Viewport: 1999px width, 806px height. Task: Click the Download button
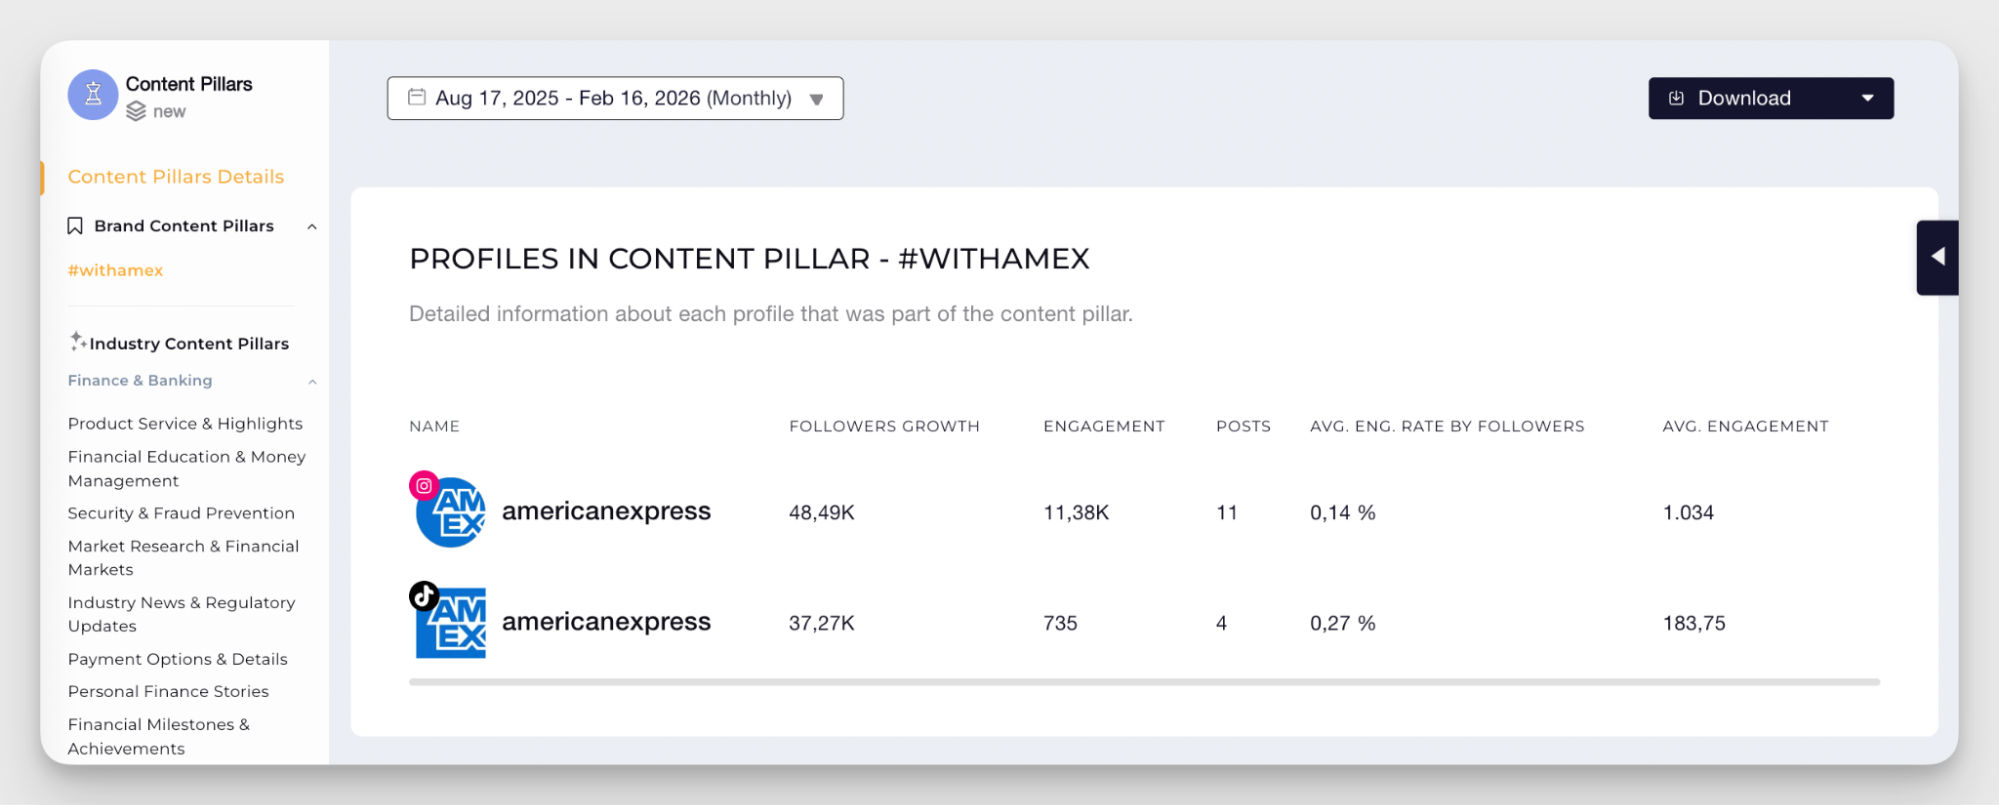click(1771, 98)
